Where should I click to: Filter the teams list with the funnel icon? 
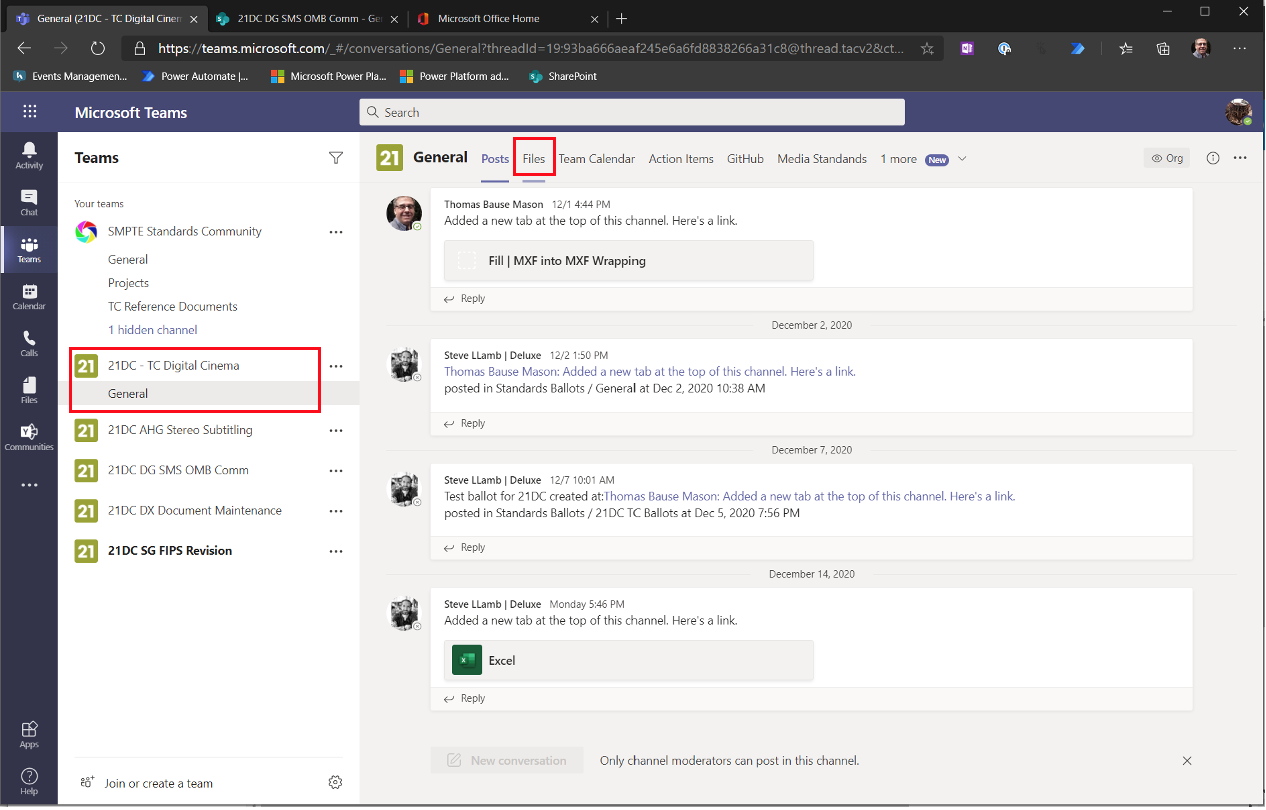335,158
